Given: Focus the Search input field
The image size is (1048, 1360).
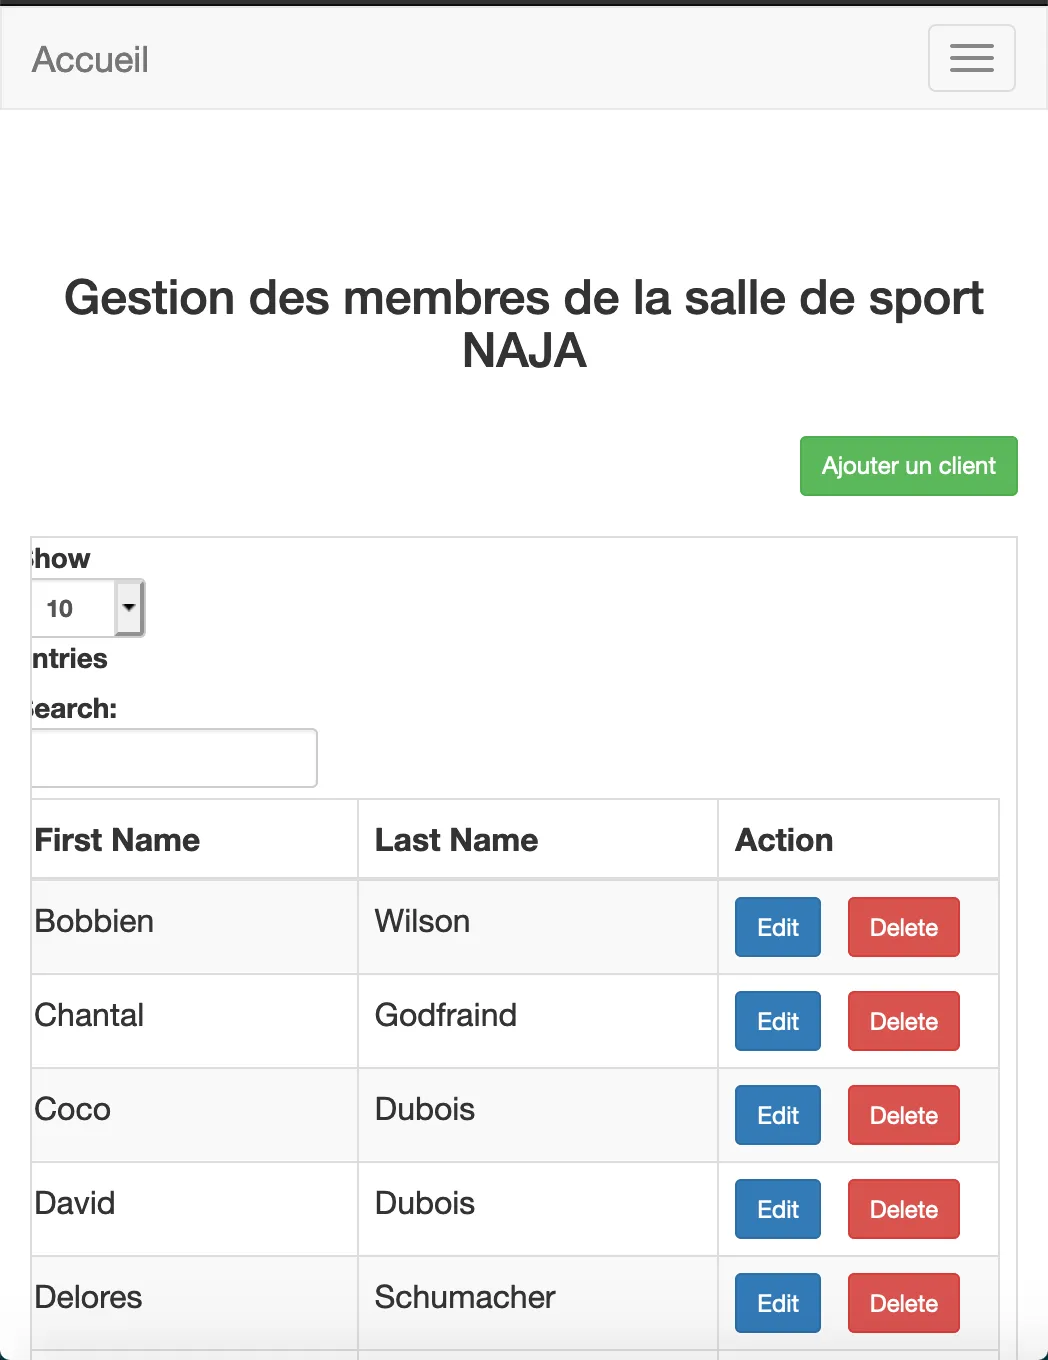Looking at the screenshot, I should click(x=174, y=758).
